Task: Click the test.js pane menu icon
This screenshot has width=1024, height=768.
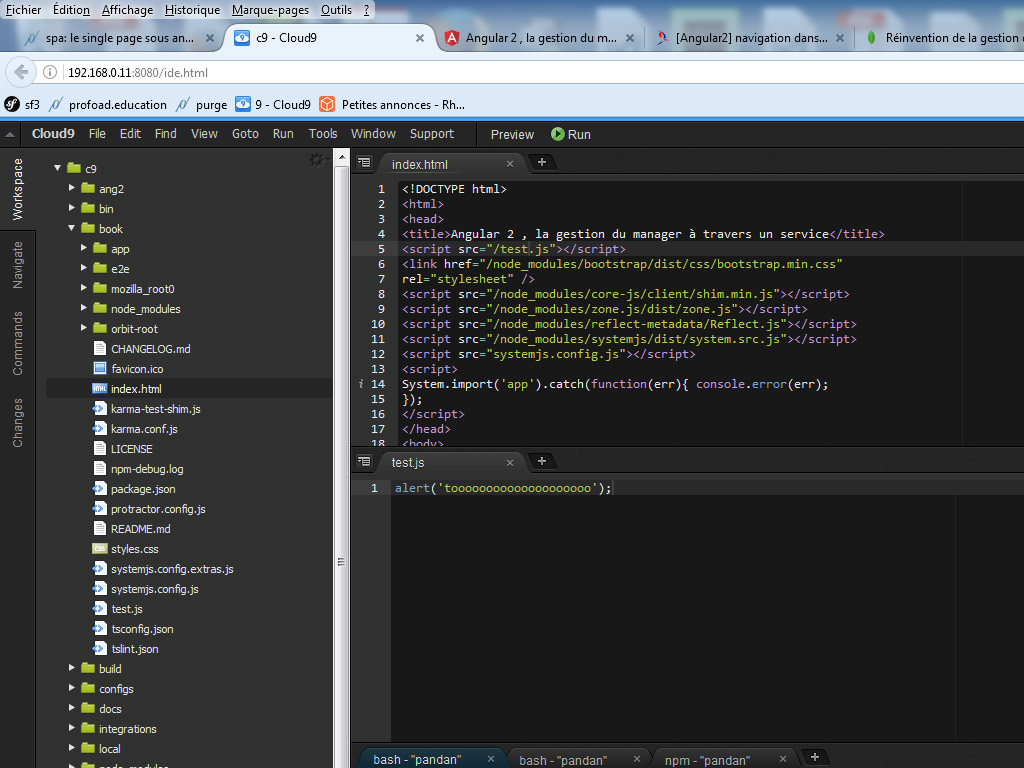Action: pos(364,462)
